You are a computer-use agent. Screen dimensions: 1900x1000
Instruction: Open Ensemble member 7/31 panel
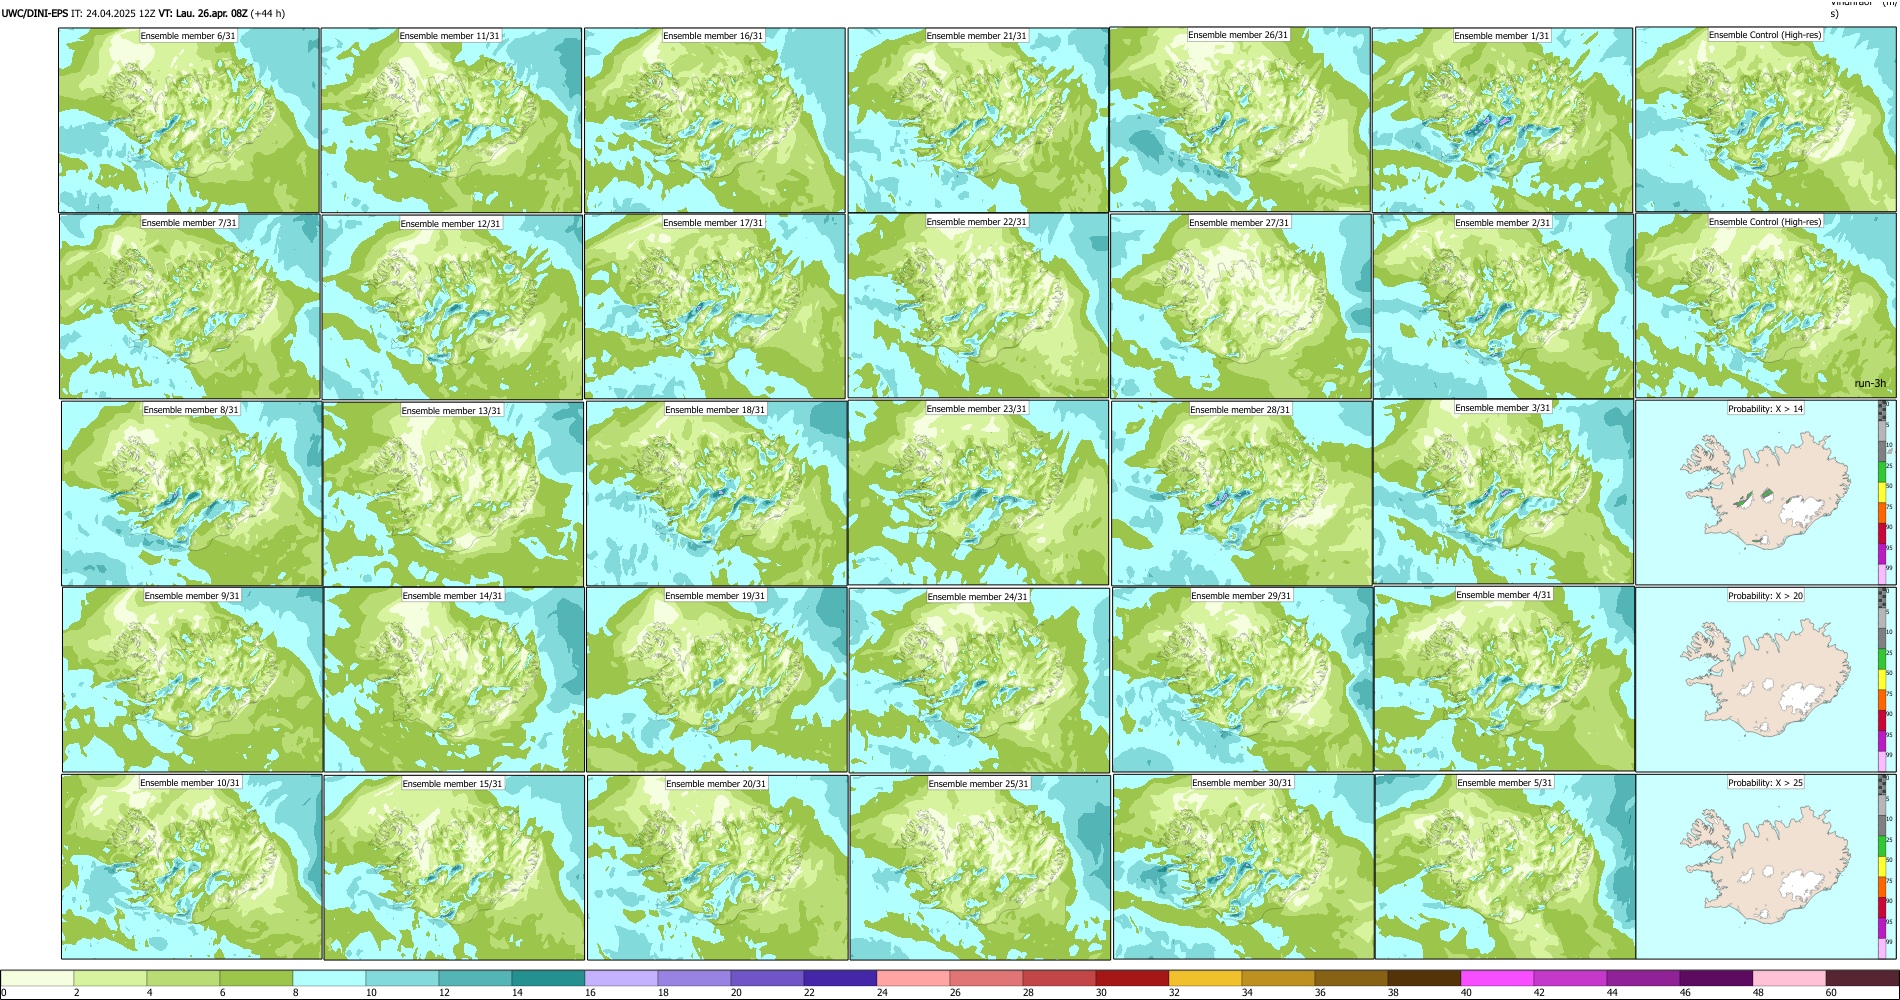pyautogui.click(x=190, y=307)
